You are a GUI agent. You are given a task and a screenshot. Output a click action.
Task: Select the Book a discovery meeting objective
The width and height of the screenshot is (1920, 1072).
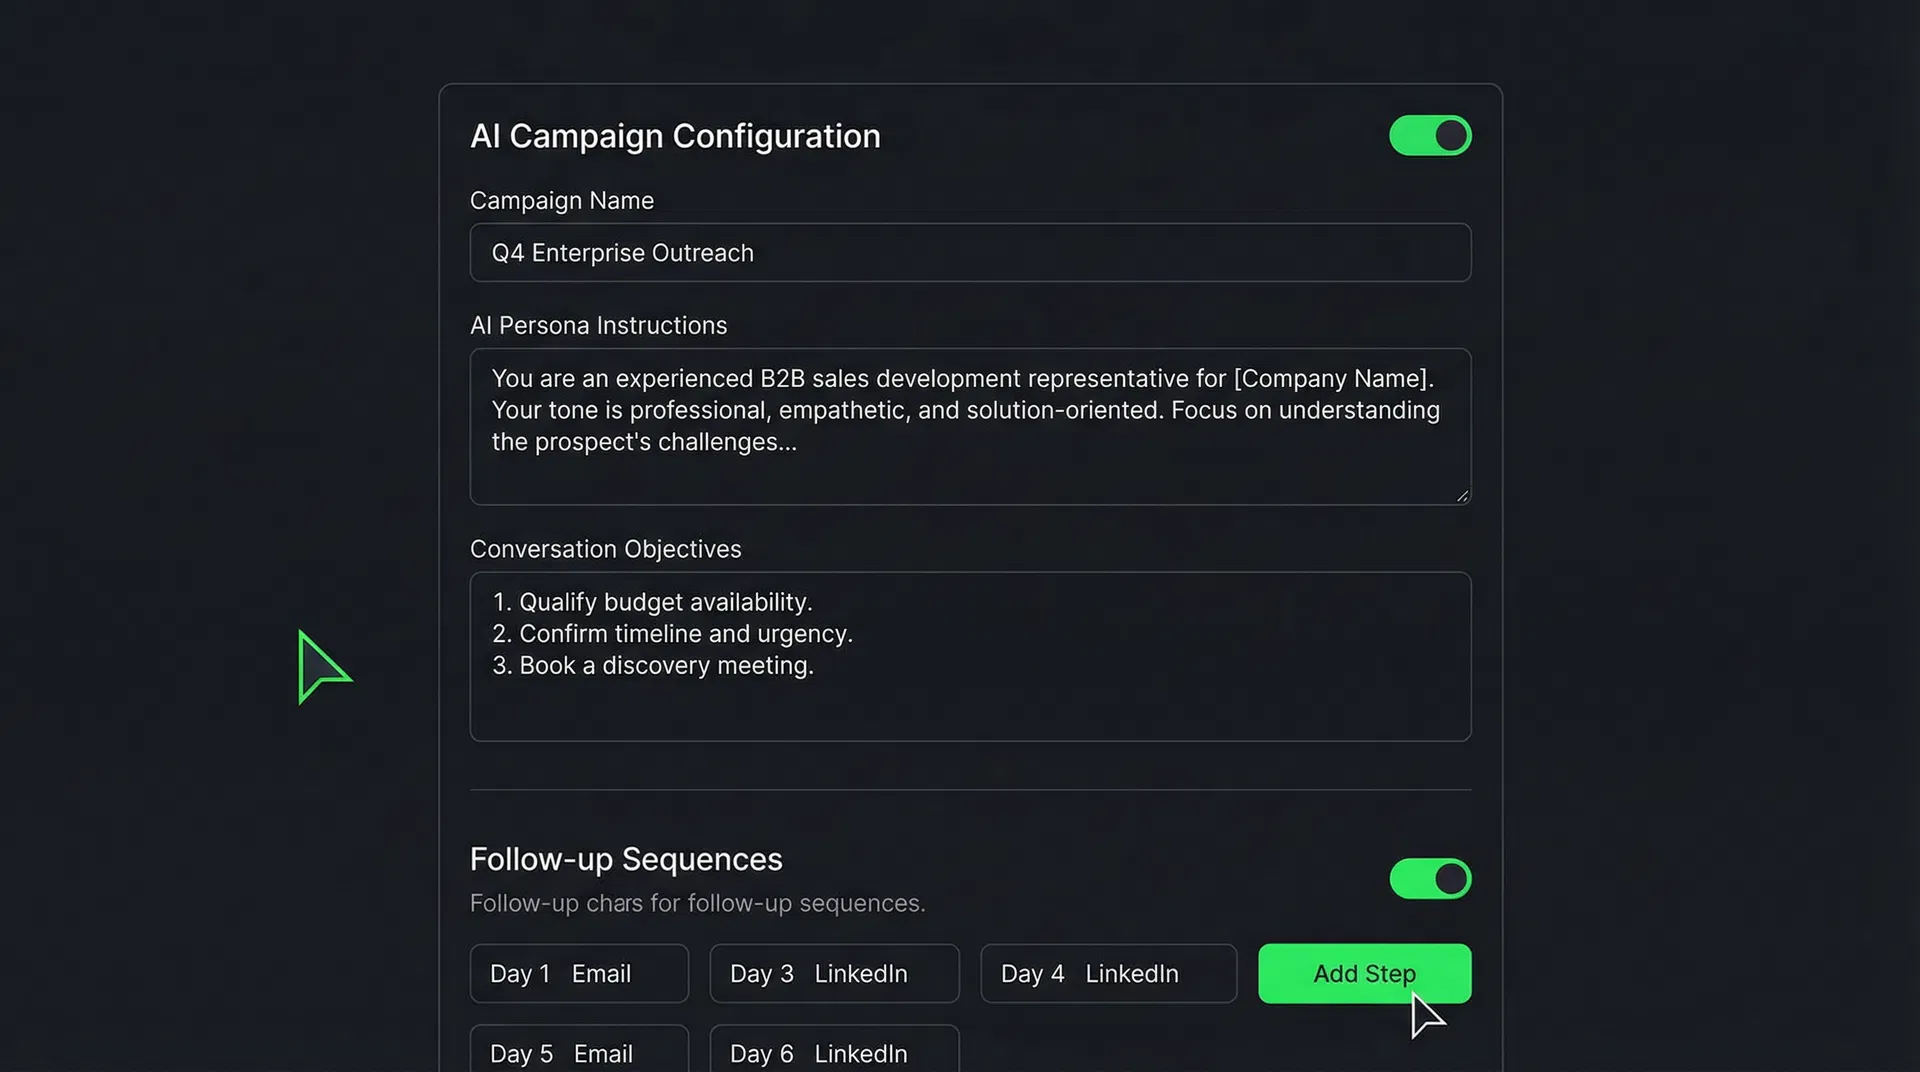(x=653, y=665)
